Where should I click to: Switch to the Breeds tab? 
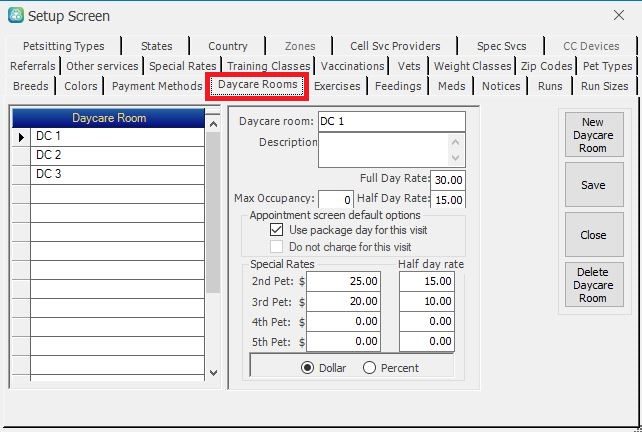30,86
